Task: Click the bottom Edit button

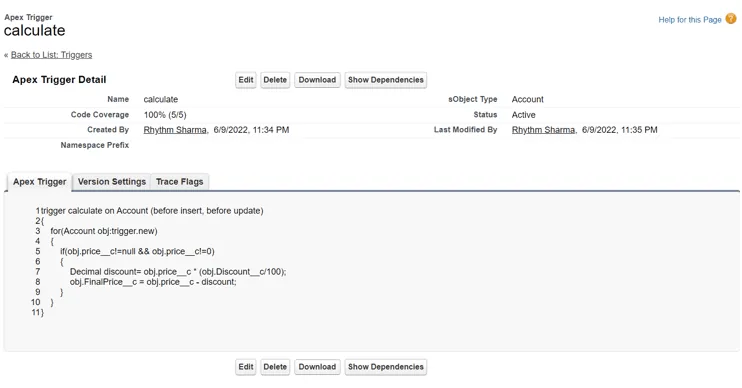Action: pyautogui.click(x=246, y=367)
